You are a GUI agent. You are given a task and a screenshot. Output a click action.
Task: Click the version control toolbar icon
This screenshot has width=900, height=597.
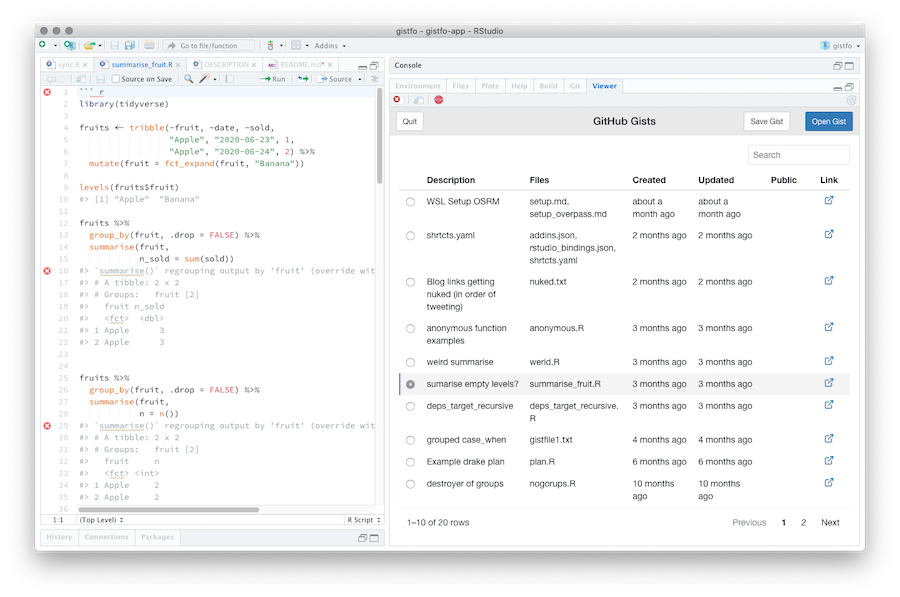(x=270, y=45)
